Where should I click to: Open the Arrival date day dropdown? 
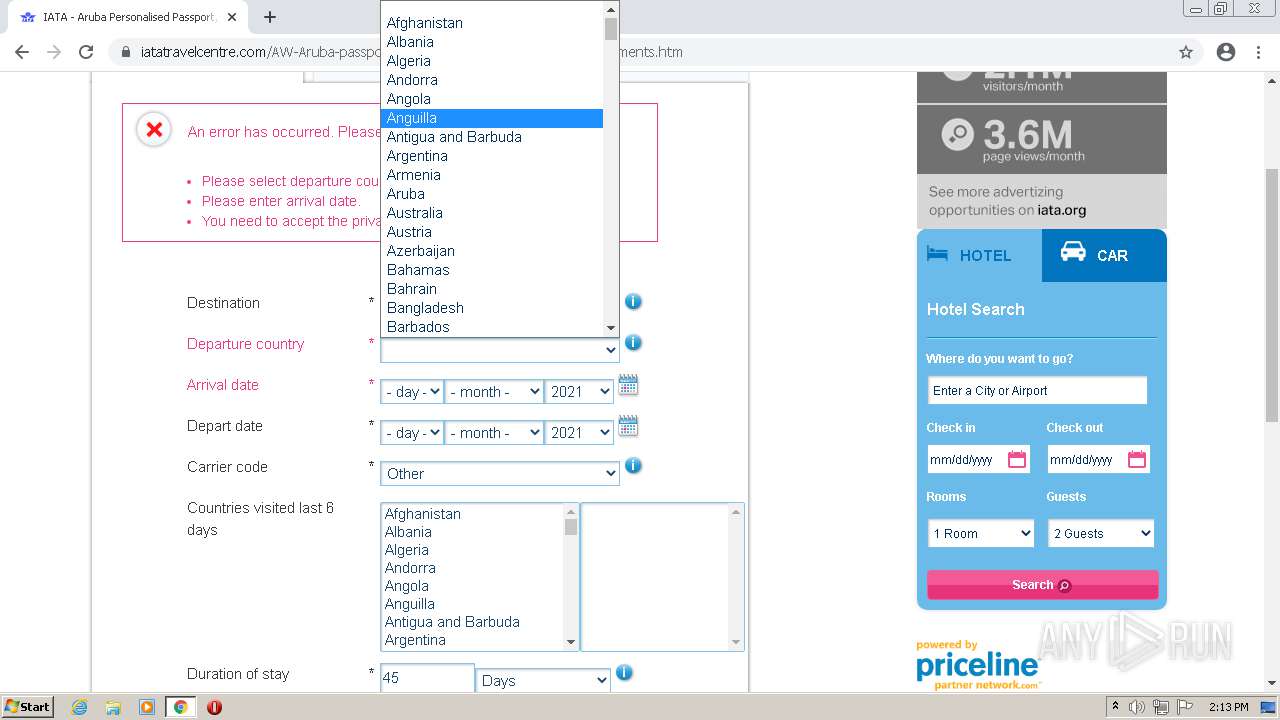pyautogui.click(x=411, y=392)
